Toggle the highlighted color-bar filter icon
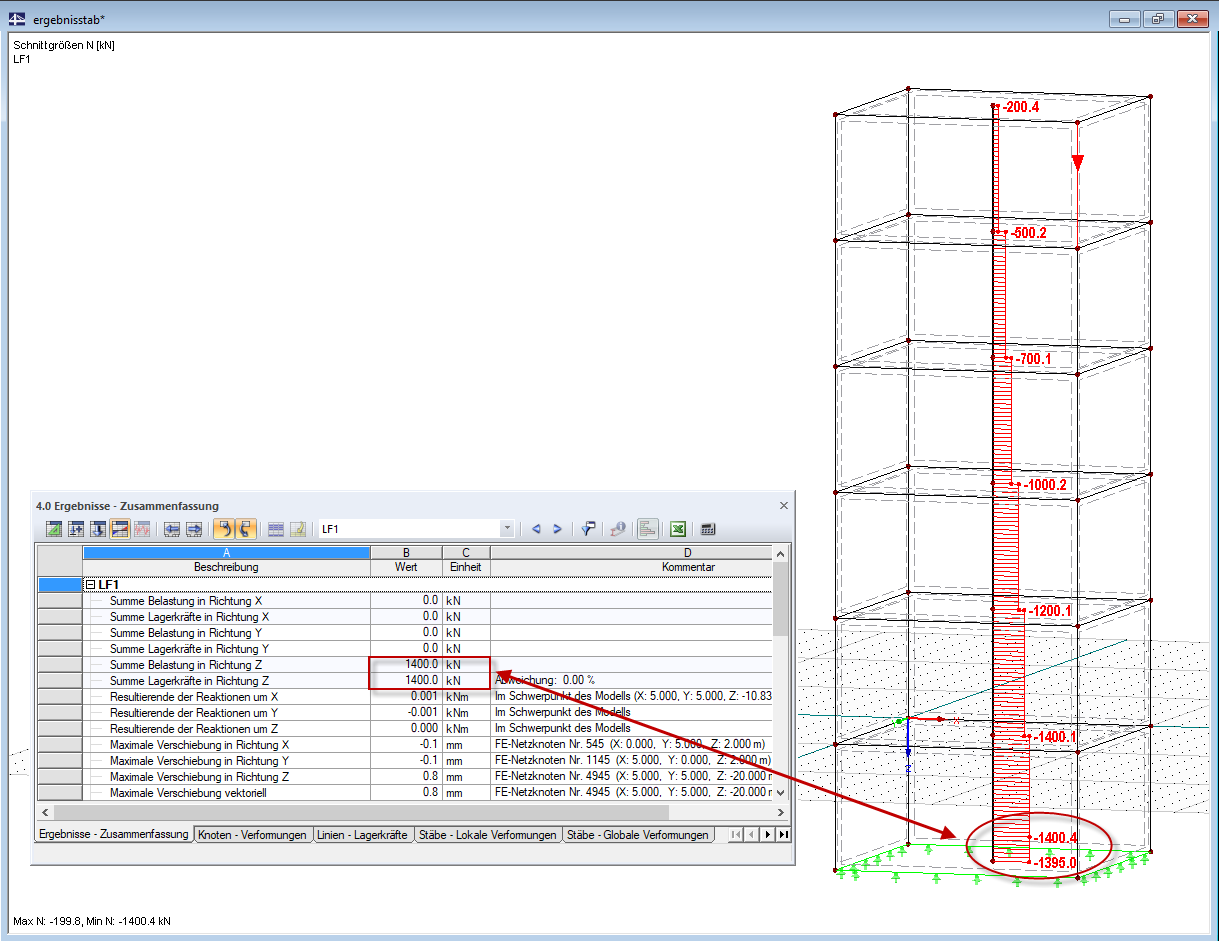1219x941 pixels. [x=120, y=529]
